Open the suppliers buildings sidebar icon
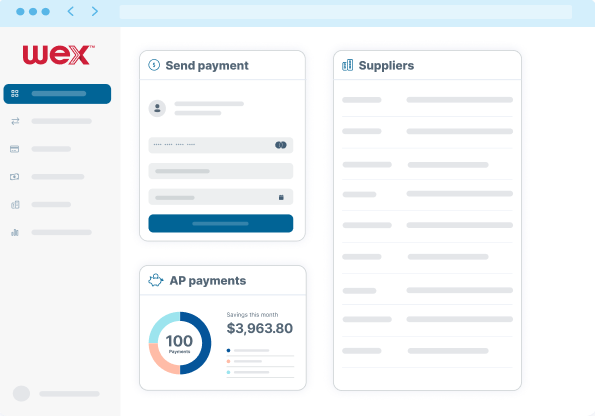 [15, 205]
